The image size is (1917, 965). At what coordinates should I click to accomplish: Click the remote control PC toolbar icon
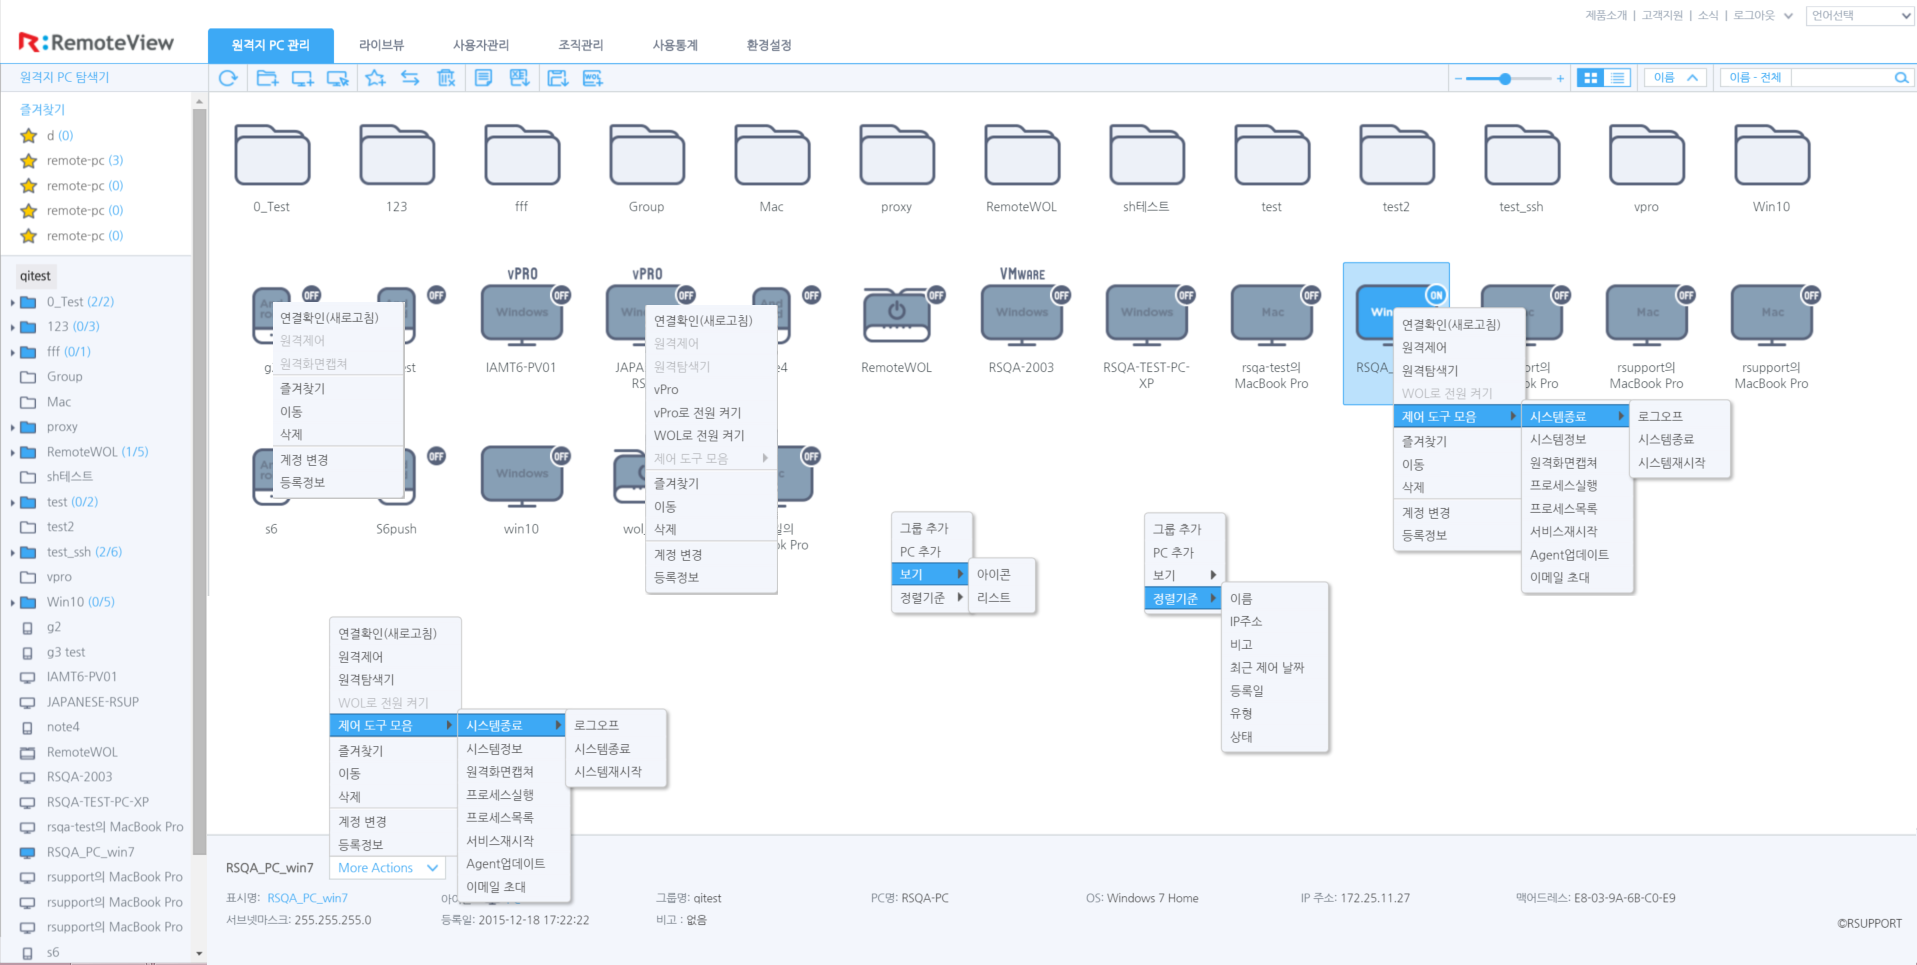coord(338,78)
